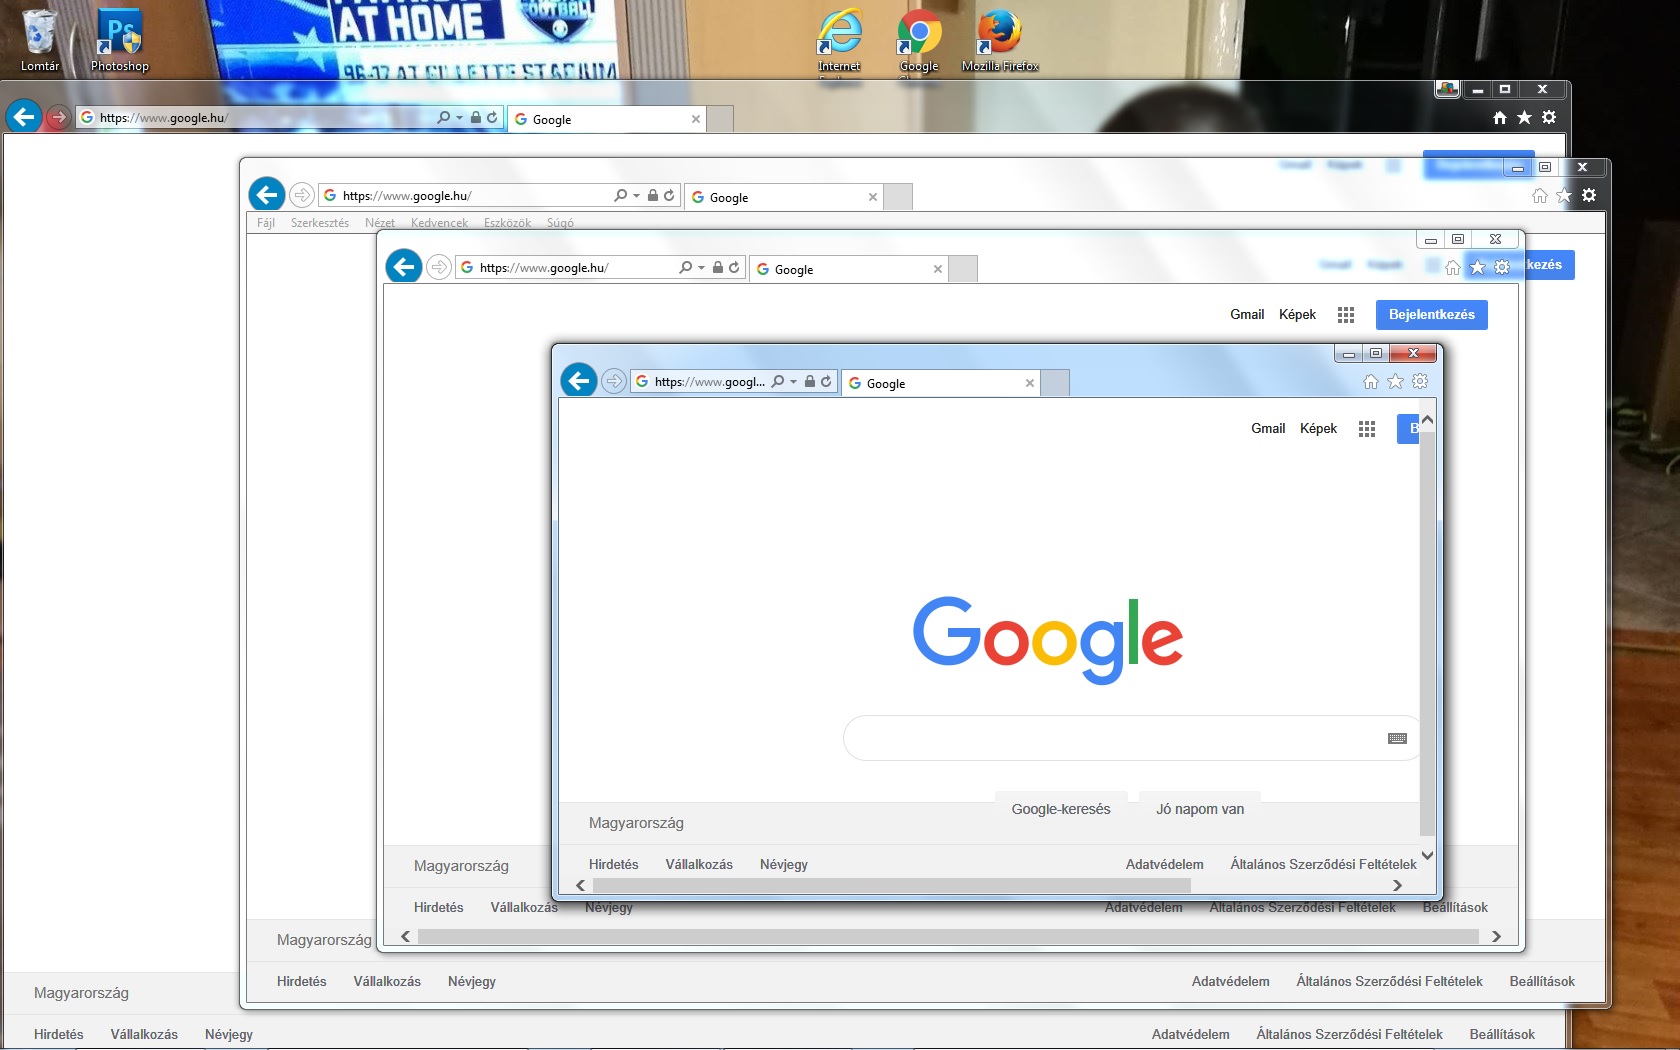Close the Google tab in the frontmost window

[x=1030, y=383]
